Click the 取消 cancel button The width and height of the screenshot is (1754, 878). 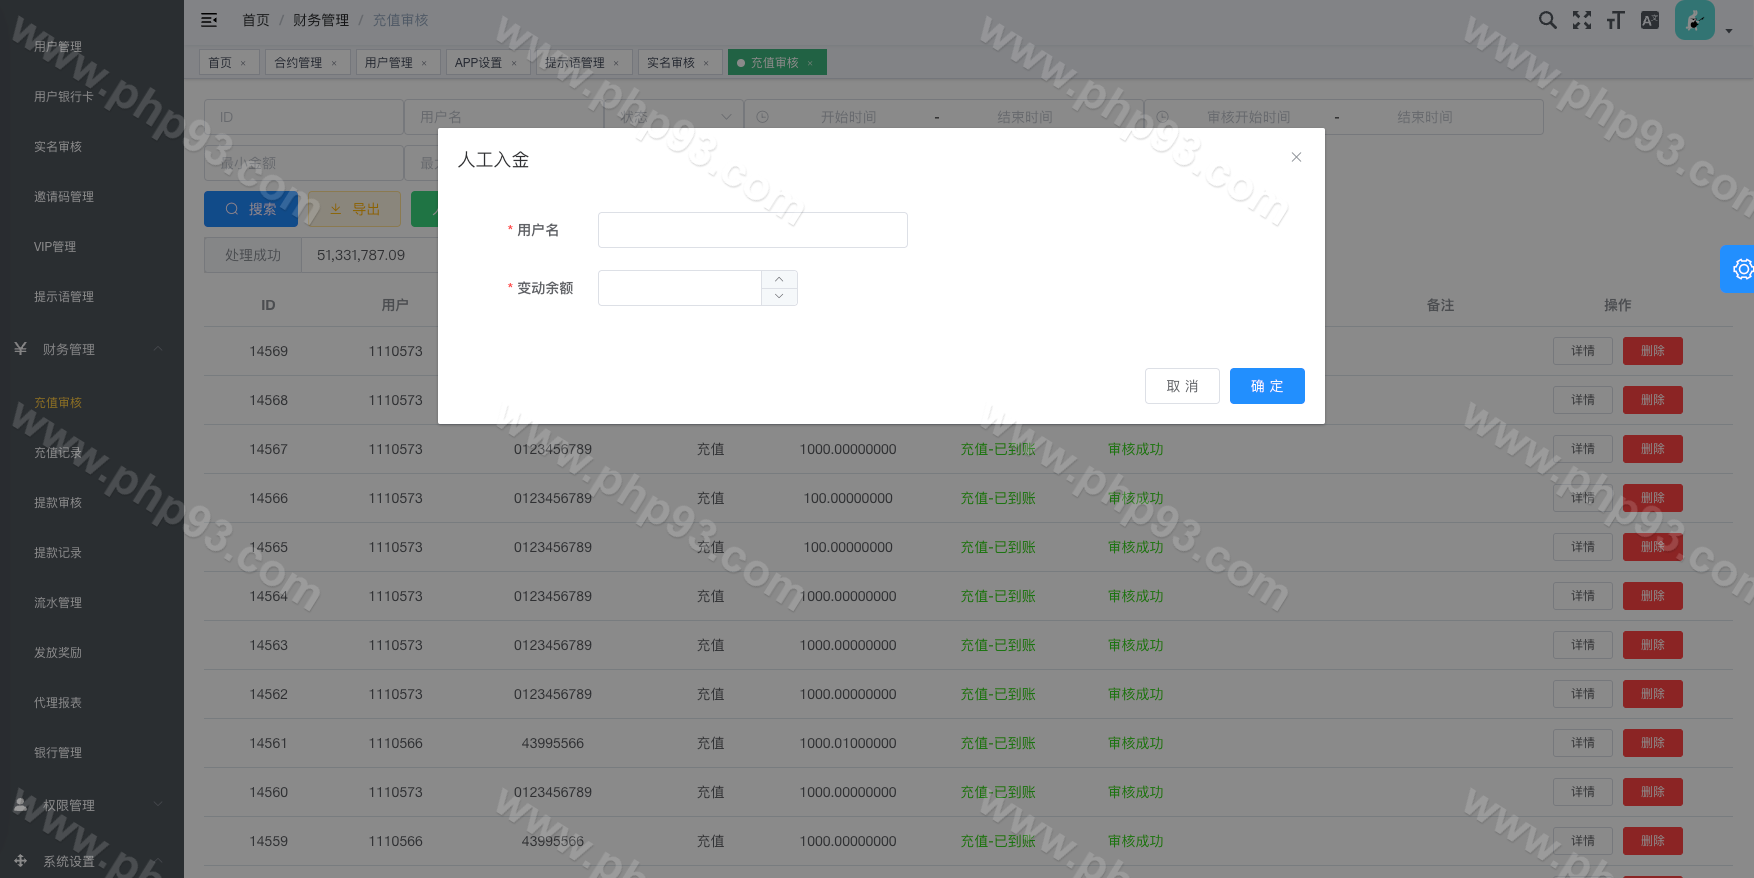coord(1182,386)
